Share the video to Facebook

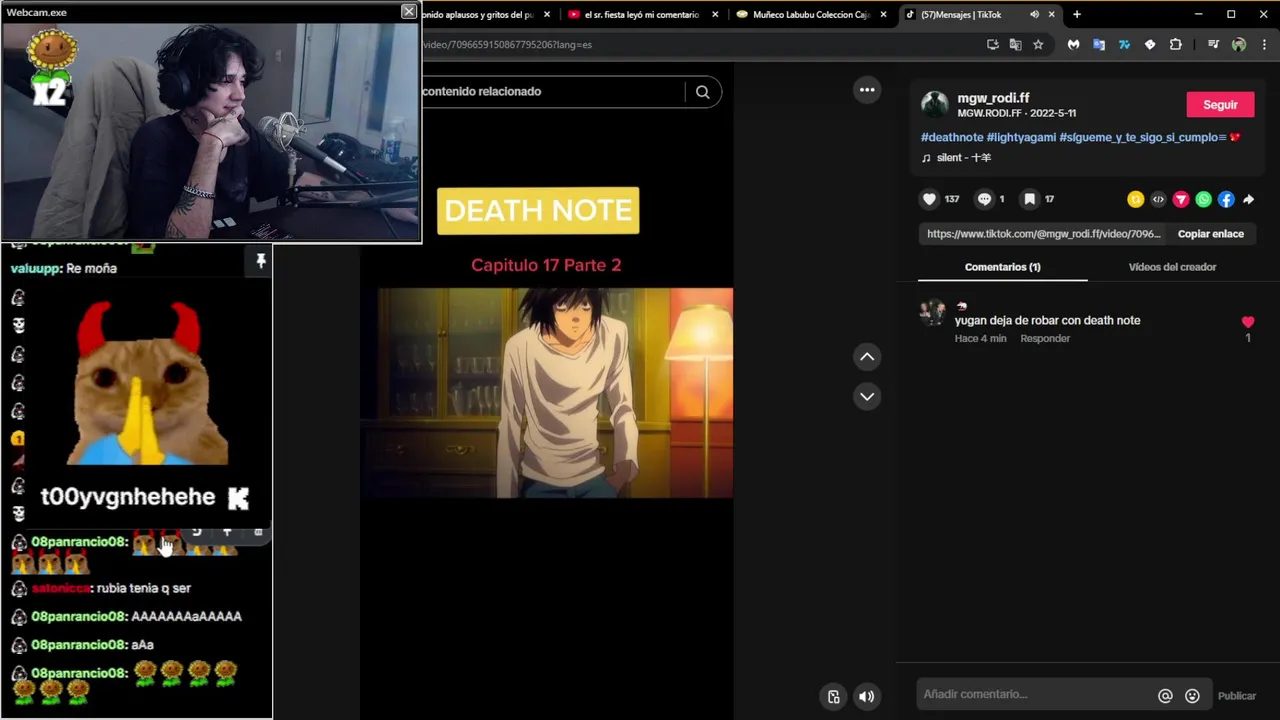tap(1226, 200)
